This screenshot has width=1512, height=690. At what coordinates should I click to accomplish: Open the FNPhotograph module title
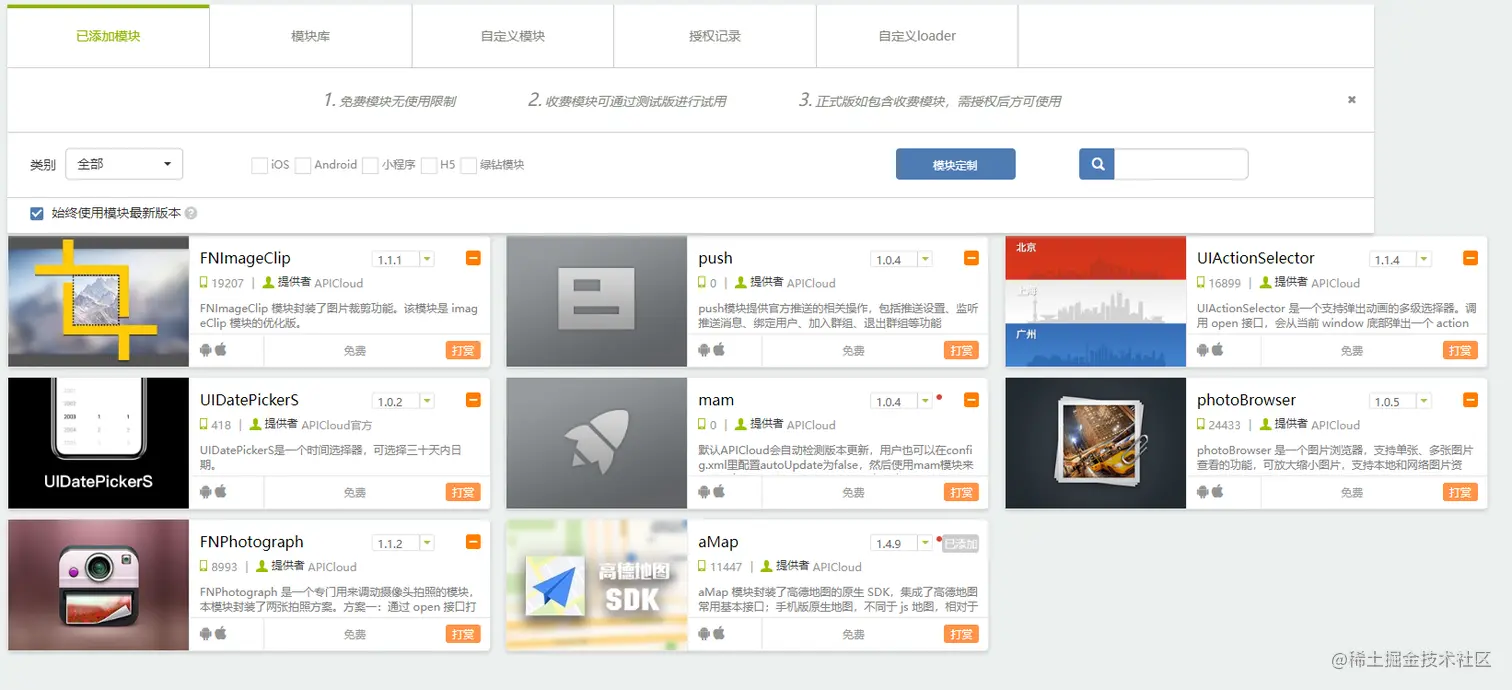[x=251, y=542]
